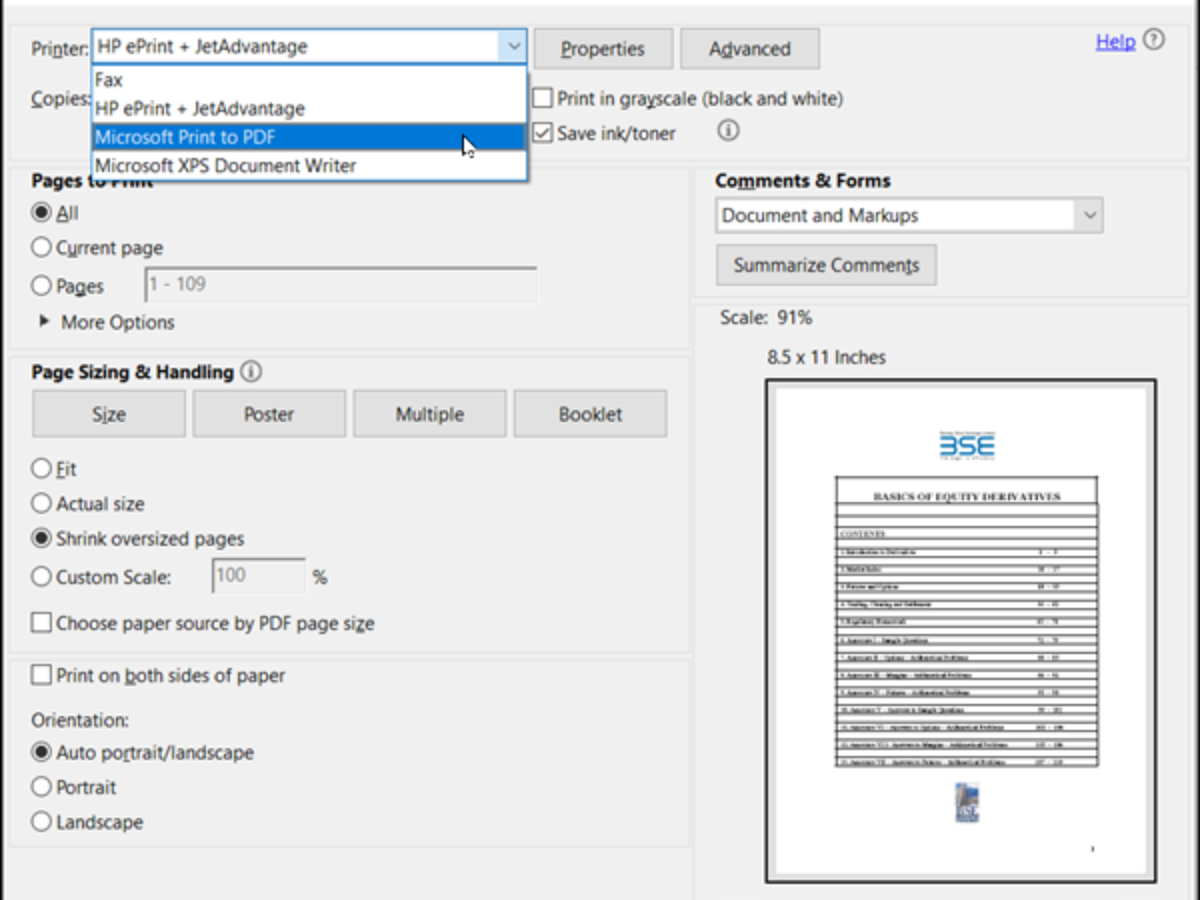Click the Page Sizing & Handling info icon
Image resolution: width=1200 pixels, height=900 pixels.
coord(251,372)
